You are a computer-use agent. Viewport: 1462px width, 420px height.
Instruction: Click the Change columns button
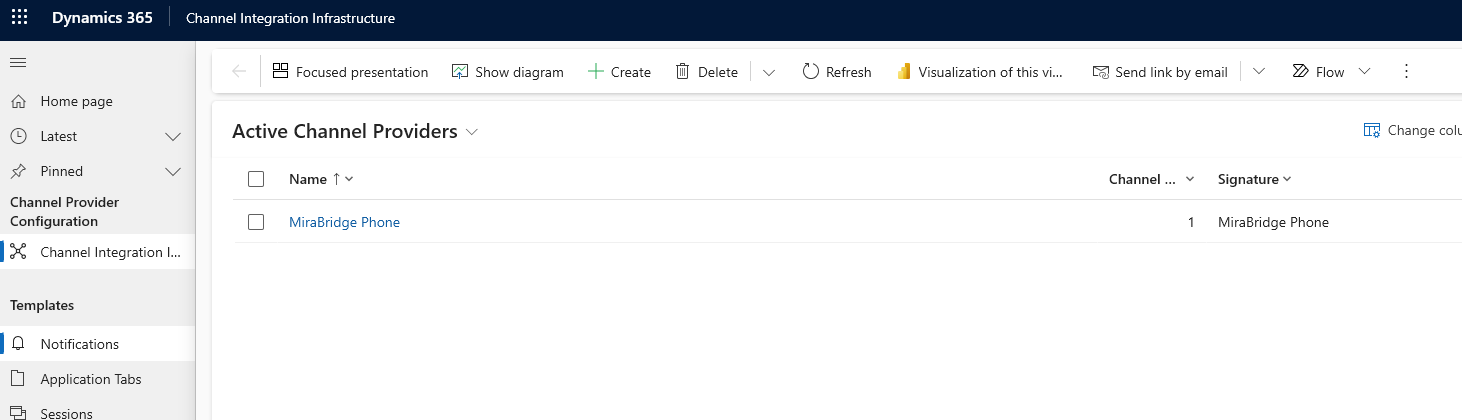(x=1412, y=130)
